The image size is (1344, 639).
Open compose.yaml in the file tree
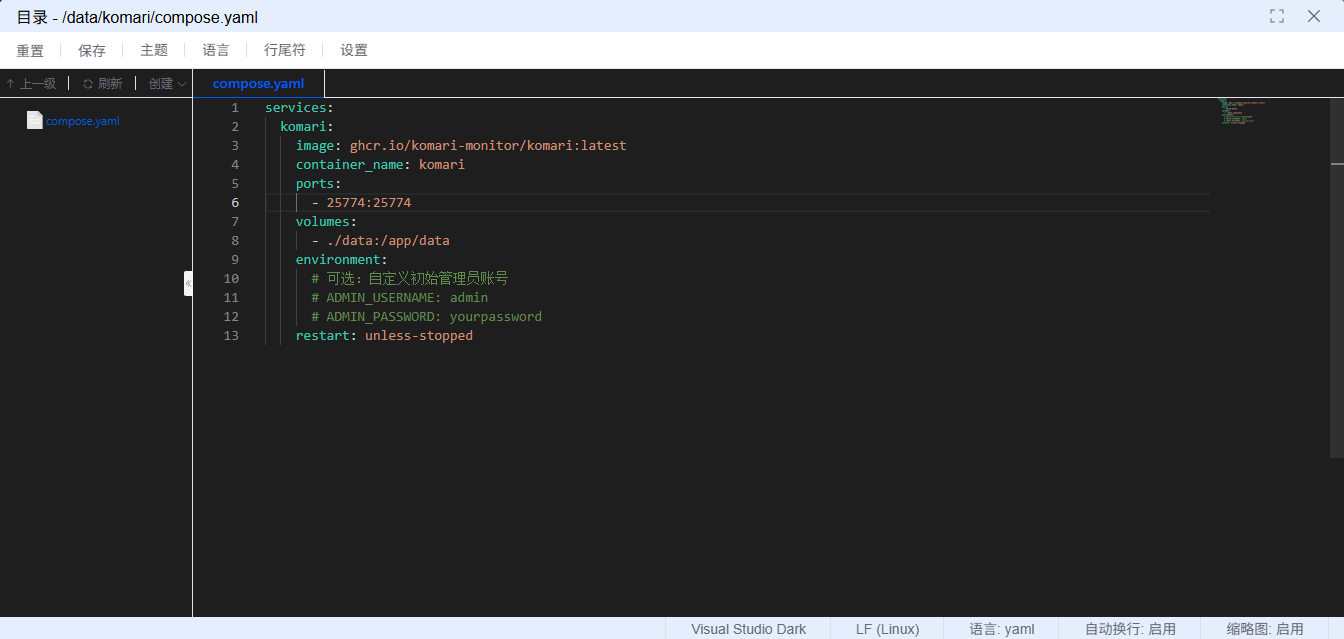(83, 121)
